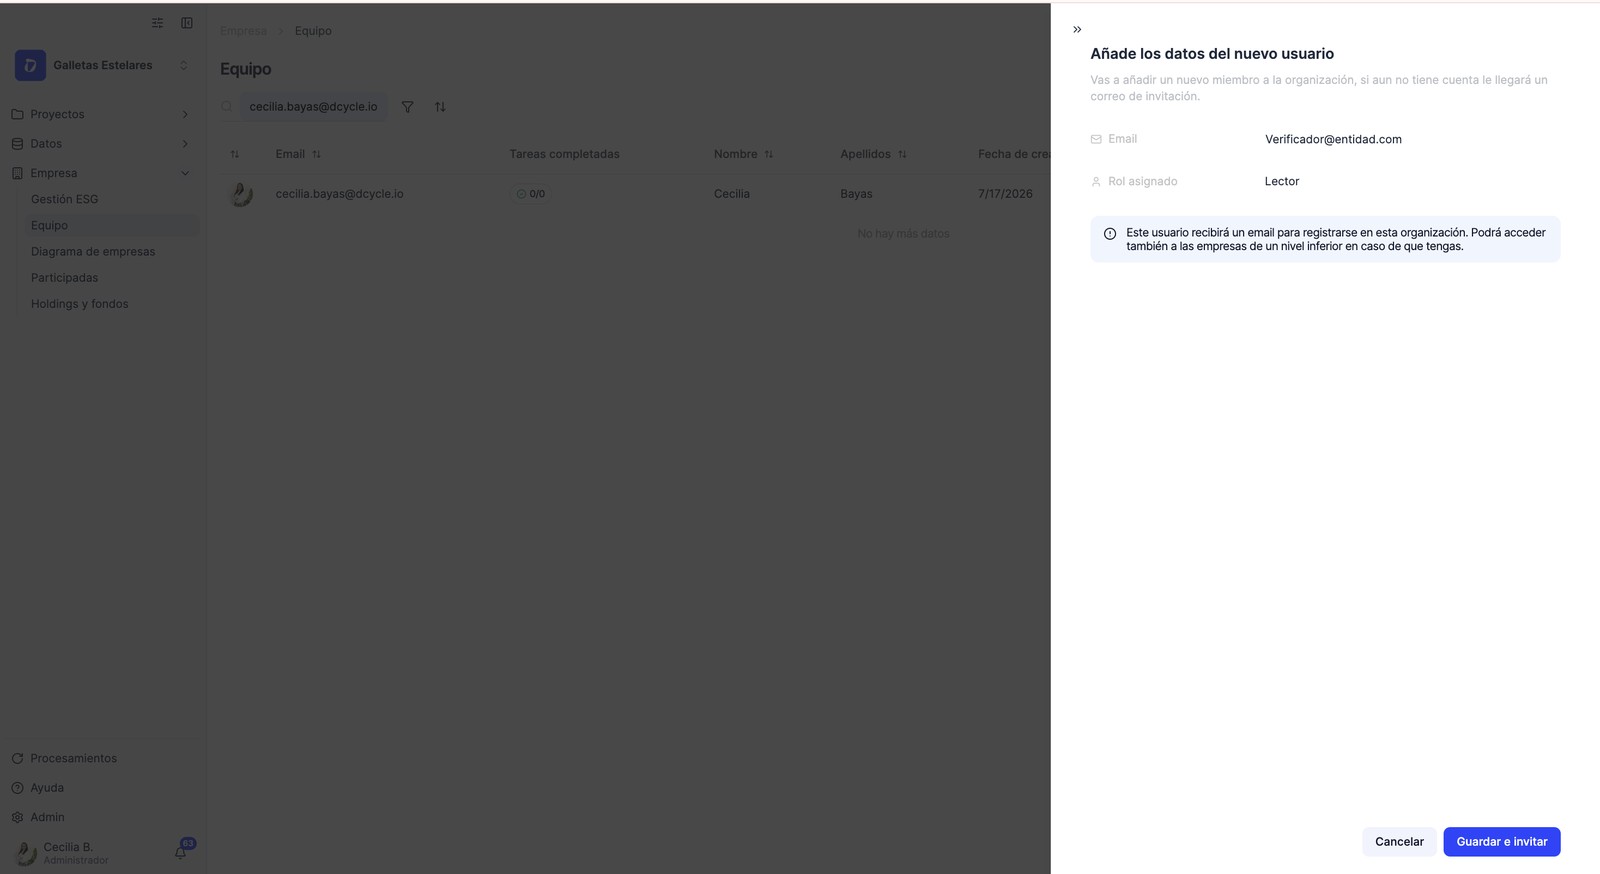The image size is (1600, 874).
Task: Open the filter icon beside search
Action: click(x=407, y=107)
